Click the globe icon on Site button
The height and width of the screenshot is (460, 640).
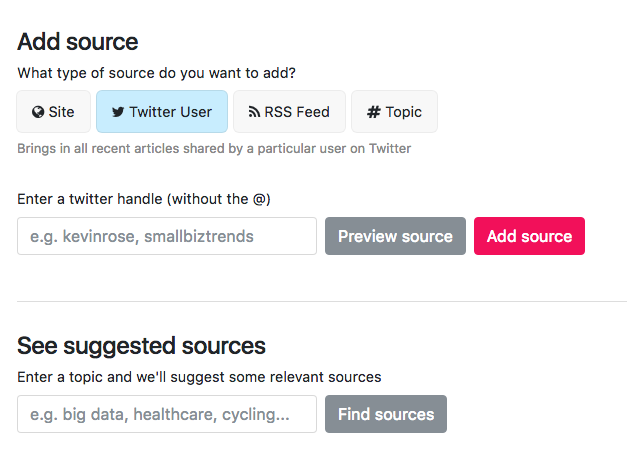click(x=38, y=112)
